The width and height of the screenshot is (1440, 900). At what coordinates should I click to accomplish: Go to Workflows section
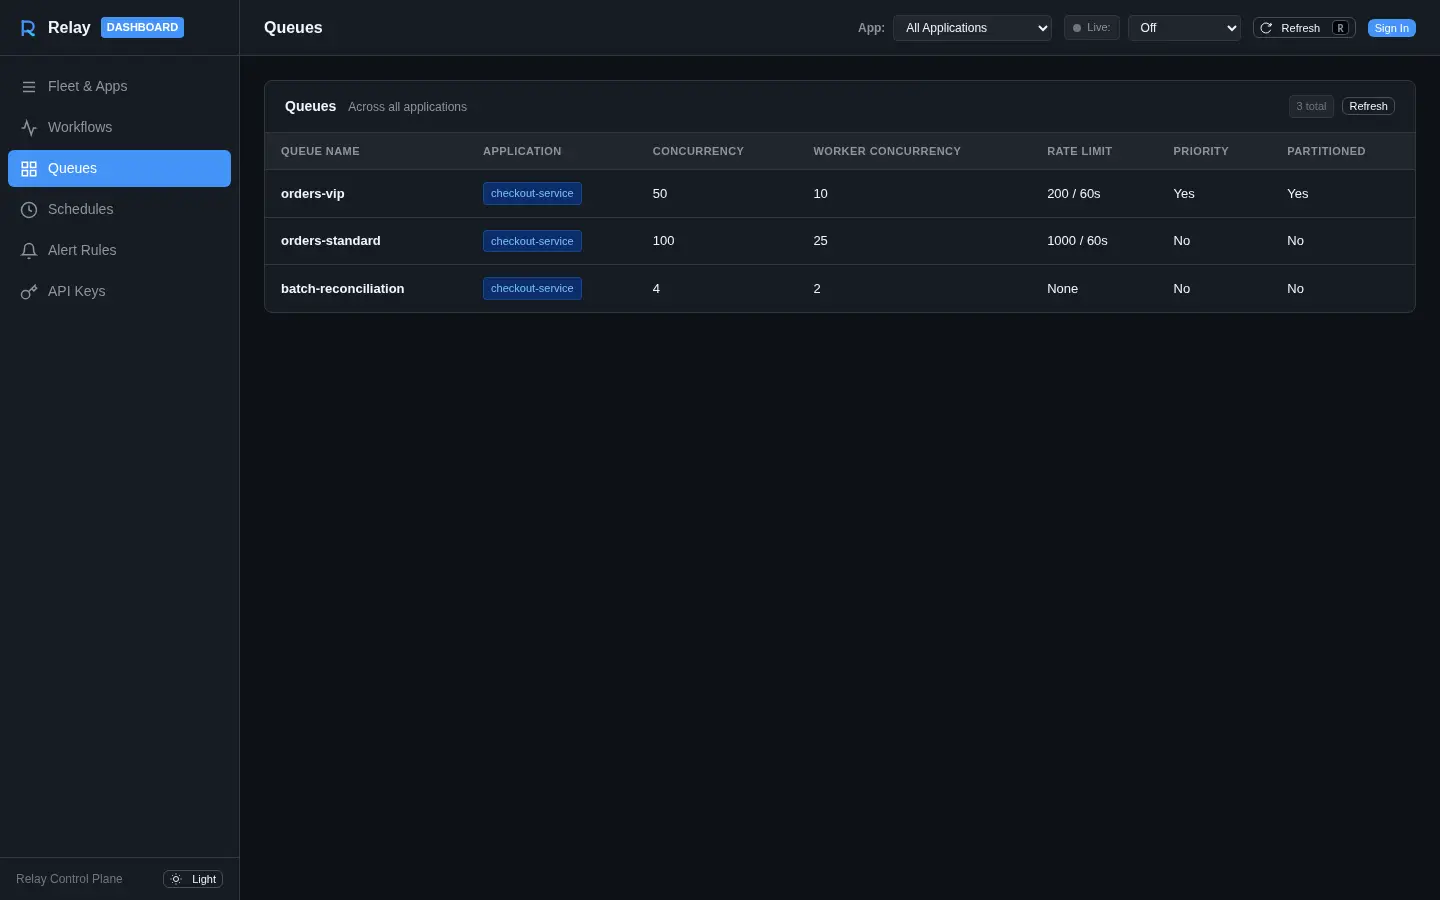pyautogui.click(x=119, y=127)
